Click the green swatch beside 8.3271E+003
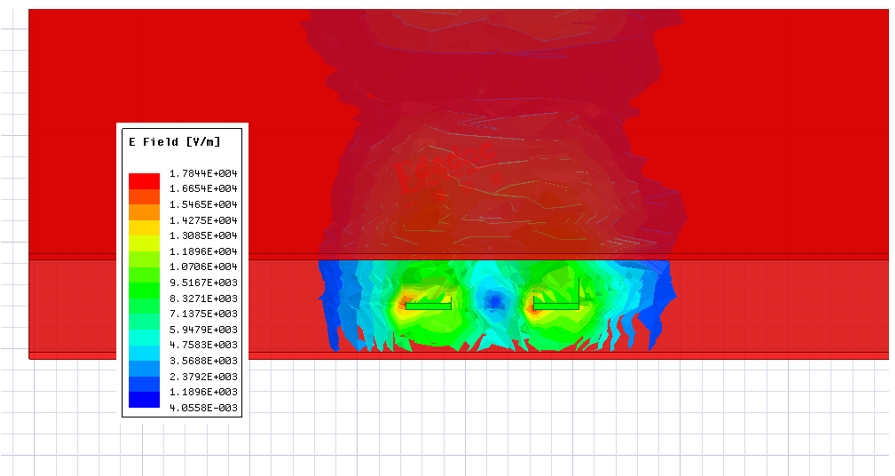The width and height of the screenshot is (895, 476). 144,298
